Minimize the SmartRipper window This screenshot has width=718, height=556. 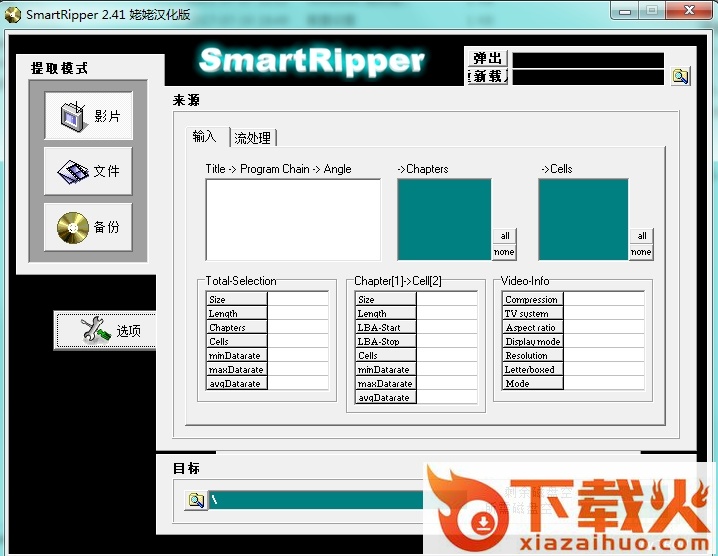(625, 11)
